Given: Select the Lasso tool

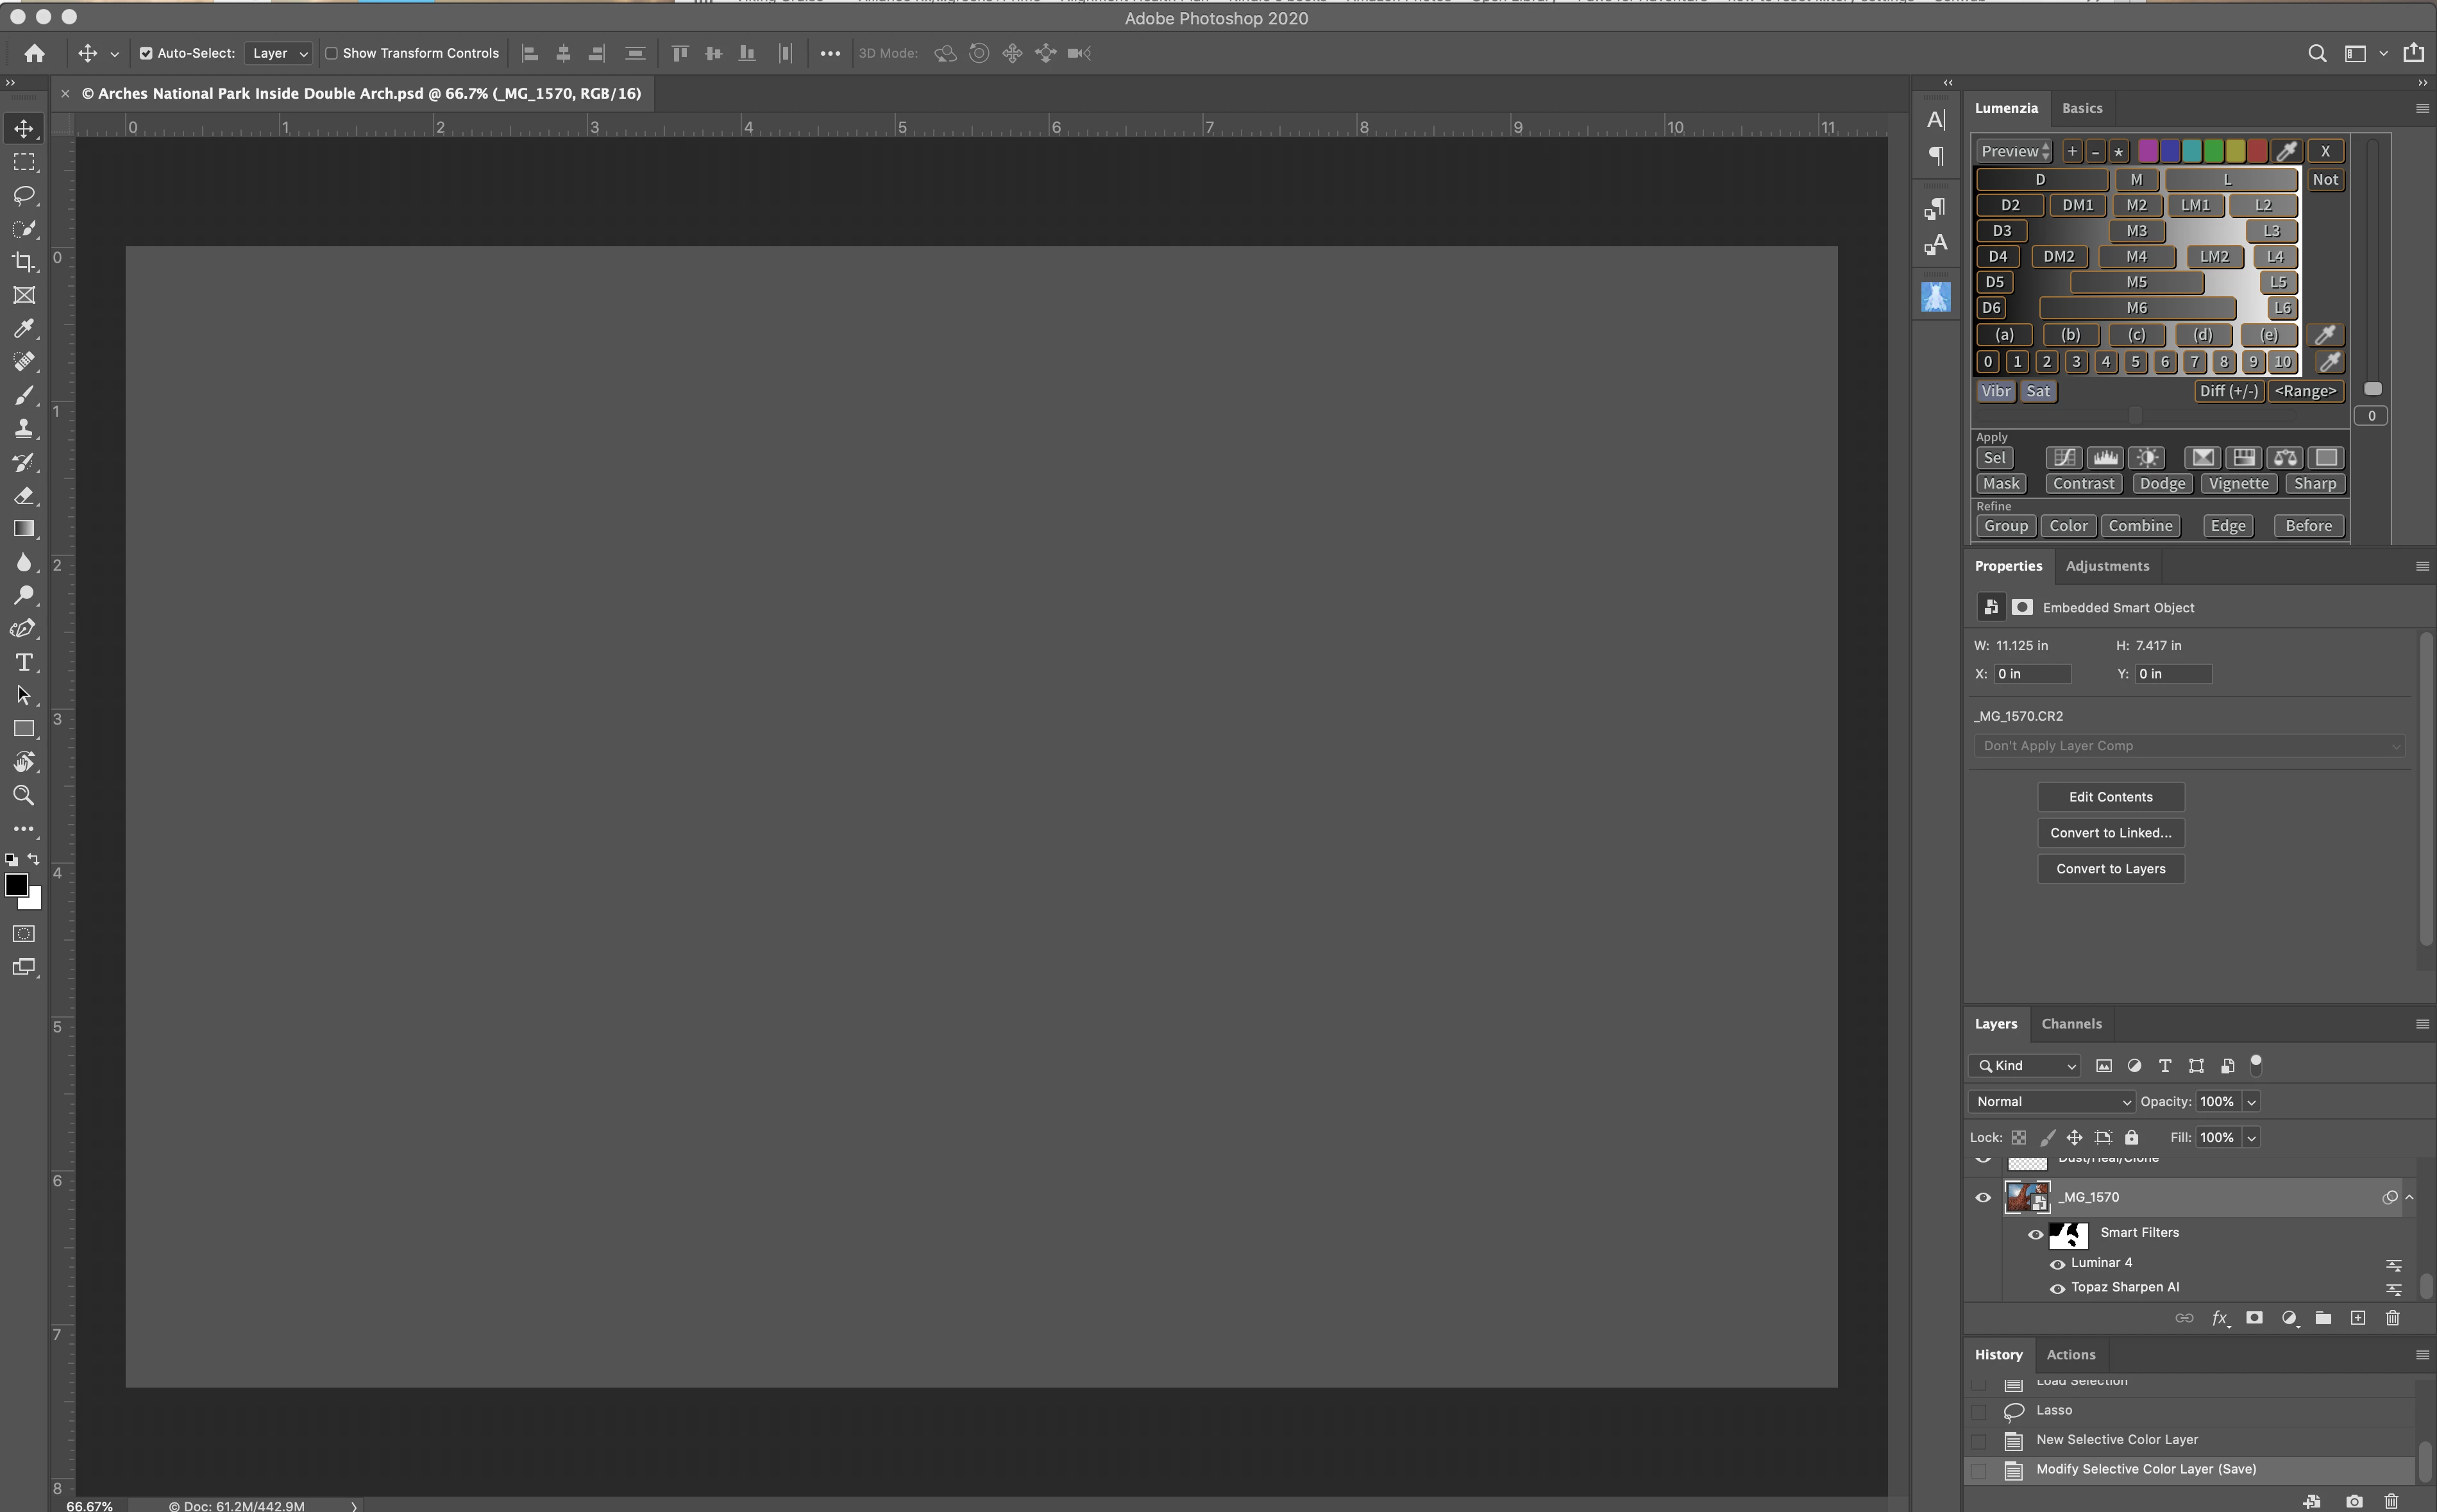Looking at the screenshot, I should pos(24,195).
